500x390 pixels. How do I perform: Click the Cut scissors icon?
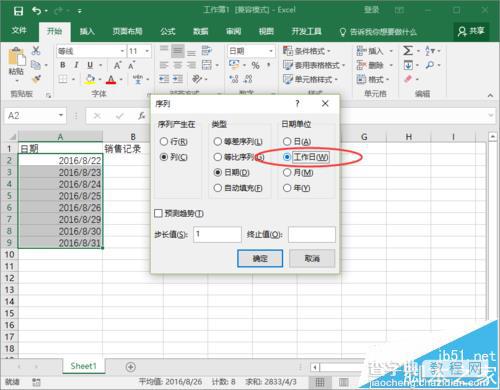coord(36,51)
